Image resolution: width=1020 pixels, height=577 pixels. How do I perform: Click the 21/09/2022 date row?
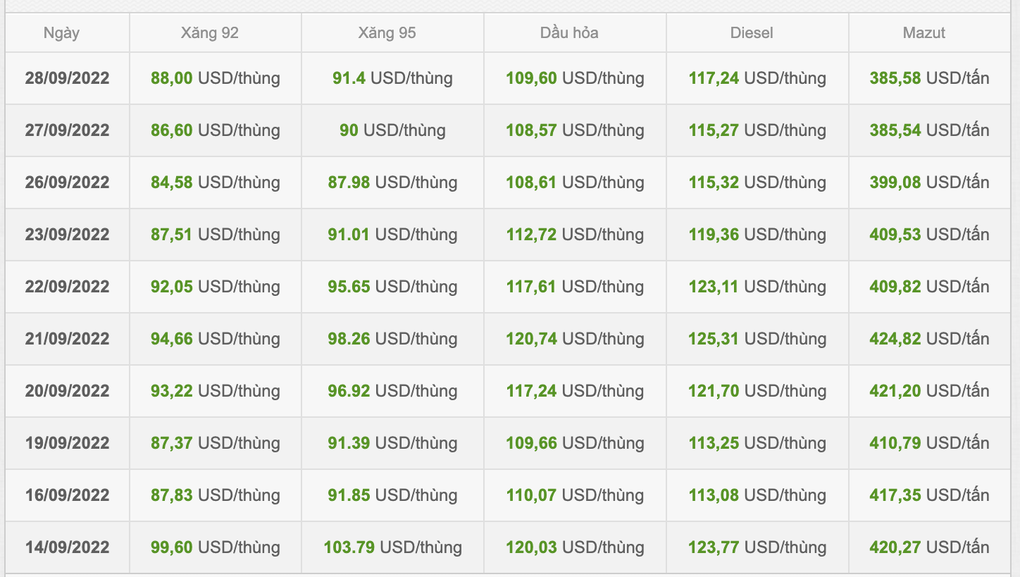(x=507, y=339)
